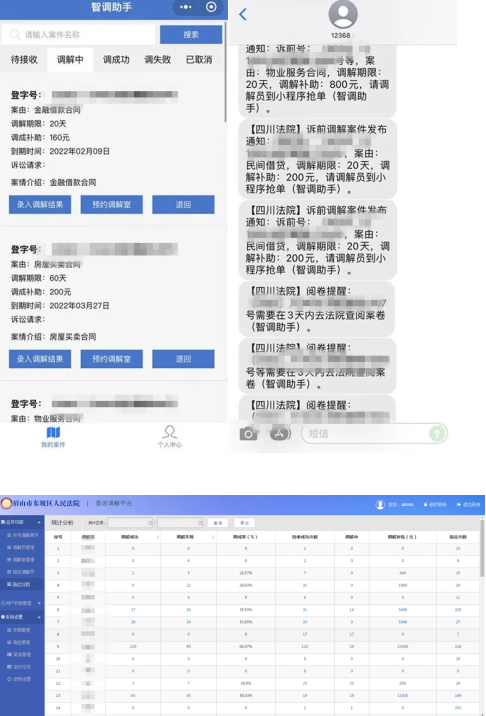Tap the mini-program close circle icon

coord(211,7)
